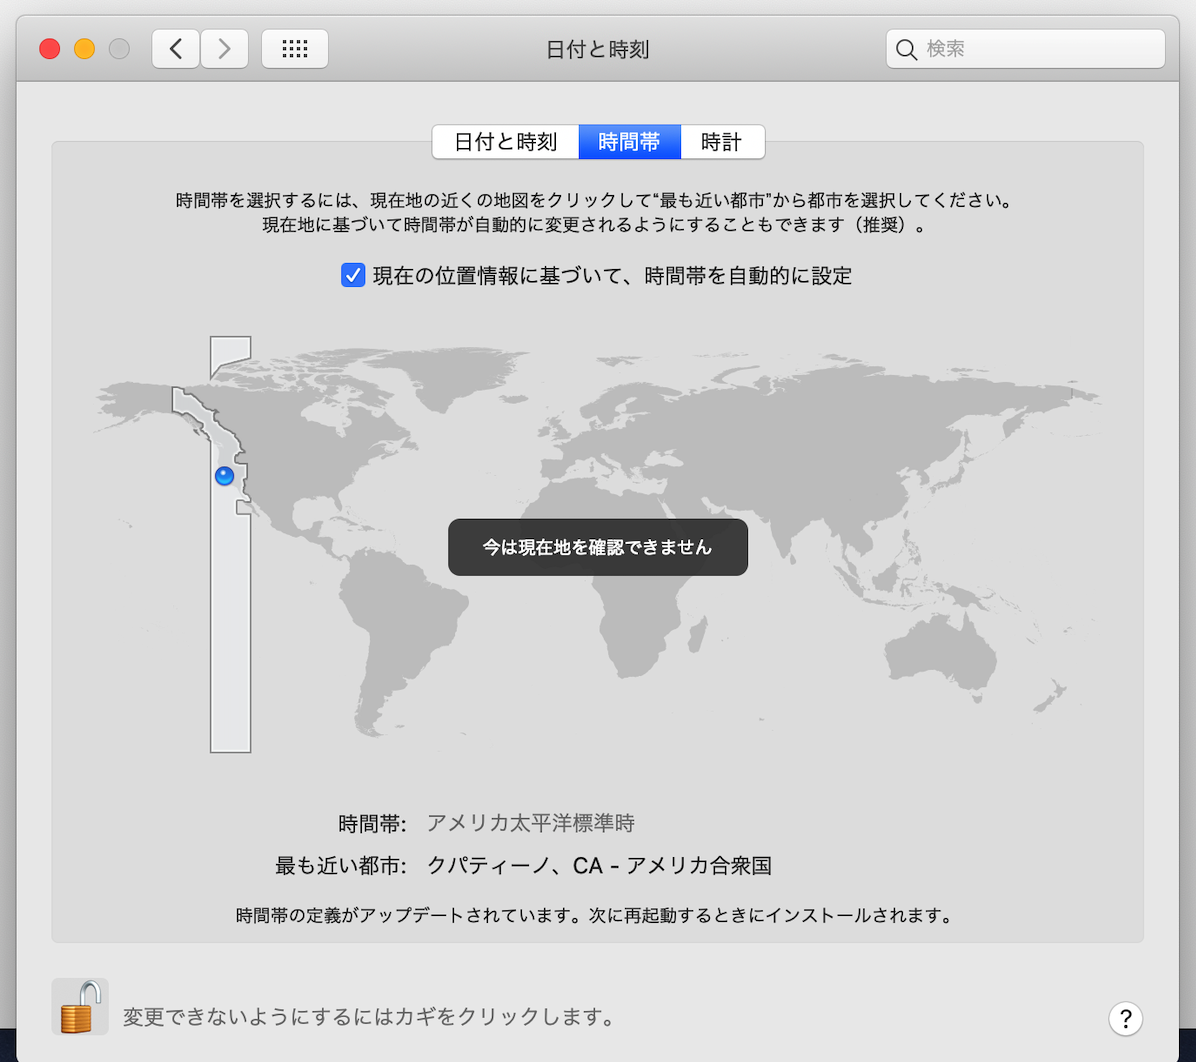Click the open padlock icon

[80, 1006]
